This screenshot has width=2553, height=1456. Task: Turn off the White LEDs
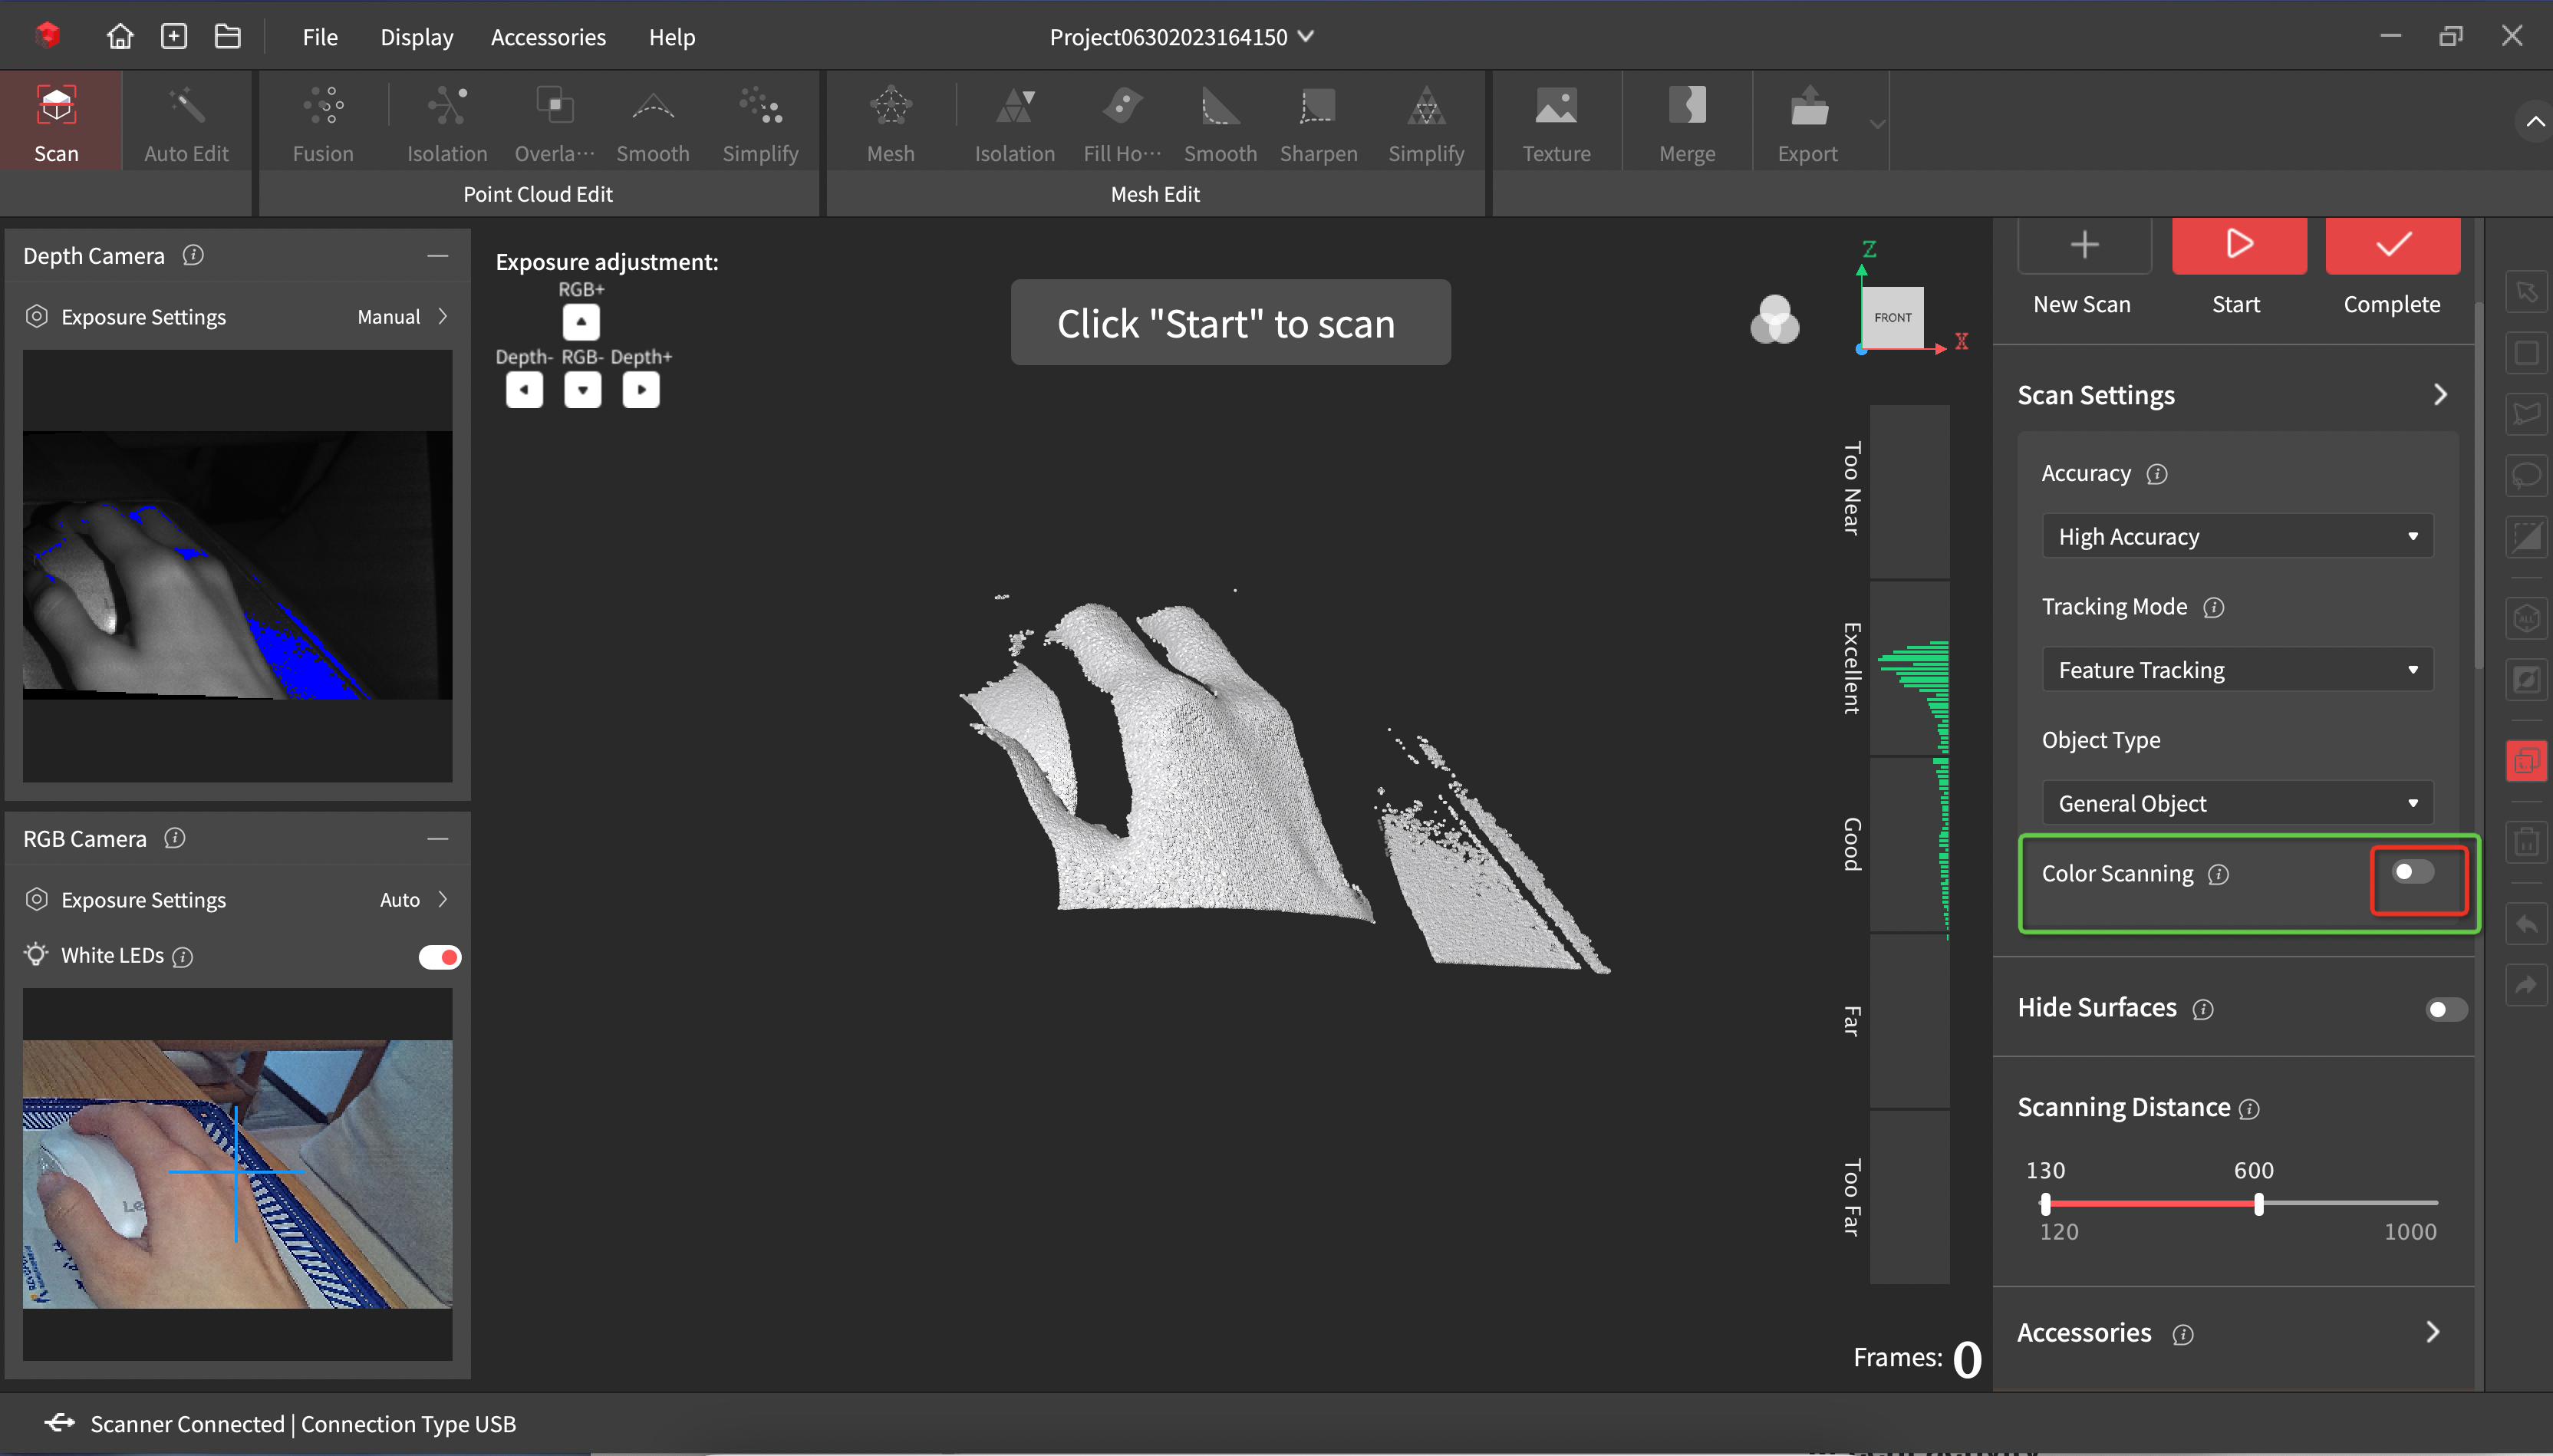pyautogui.click(x=439, y=956)
